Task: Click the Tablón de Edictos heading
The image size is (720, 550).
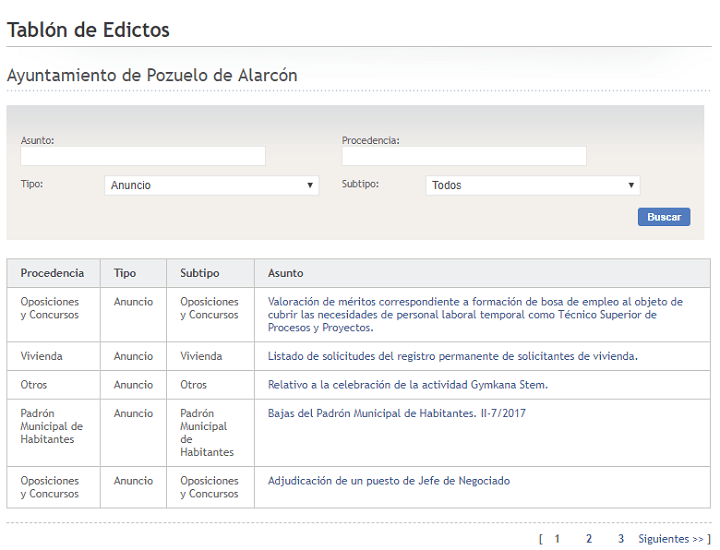Action: pos(88,30)
